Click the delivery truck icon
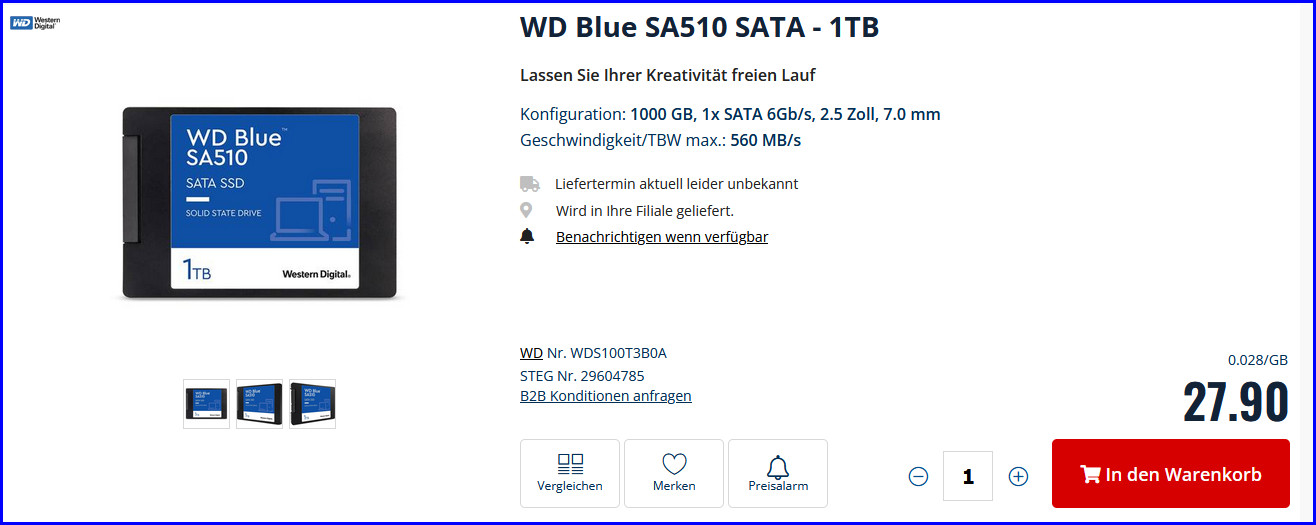 click(x=529, y=183)
